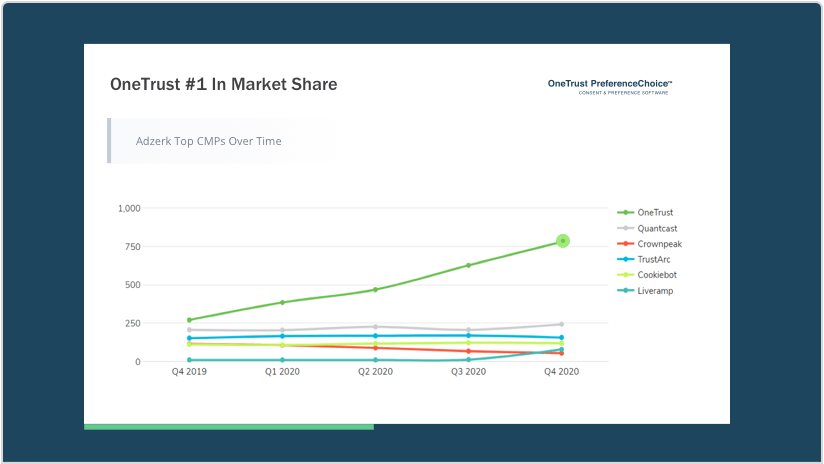
Task: Click the 750 y-axis value
Action: coord(133,246)
